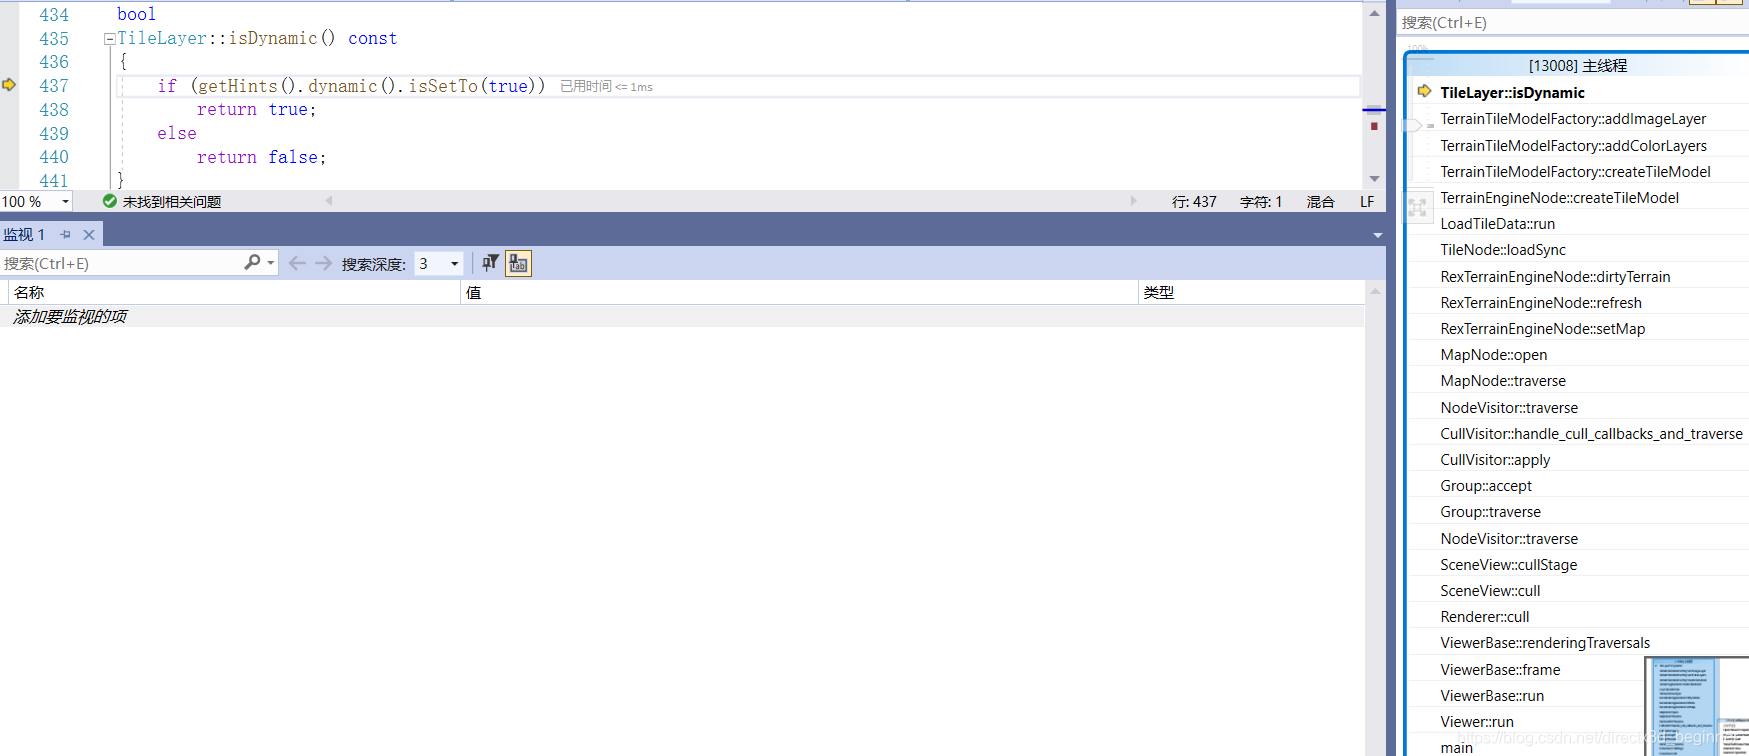Open the watch panel window options dropdown arrow
The width and height of the screenshot is (1749, 756).
1377,235
